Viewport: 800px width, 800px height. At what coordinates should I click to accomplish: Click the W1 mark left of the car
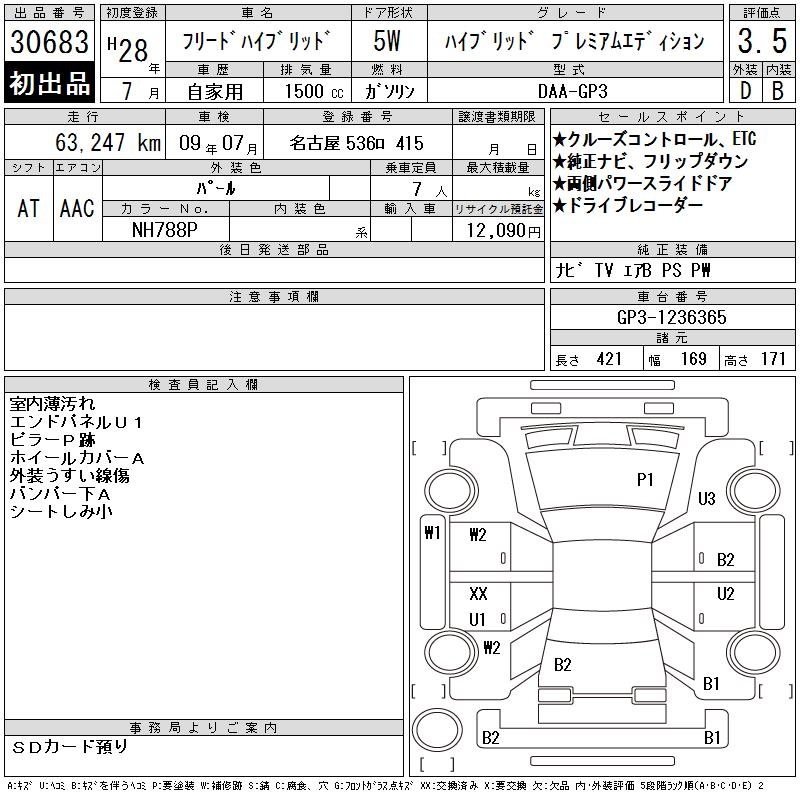[432, 533]
